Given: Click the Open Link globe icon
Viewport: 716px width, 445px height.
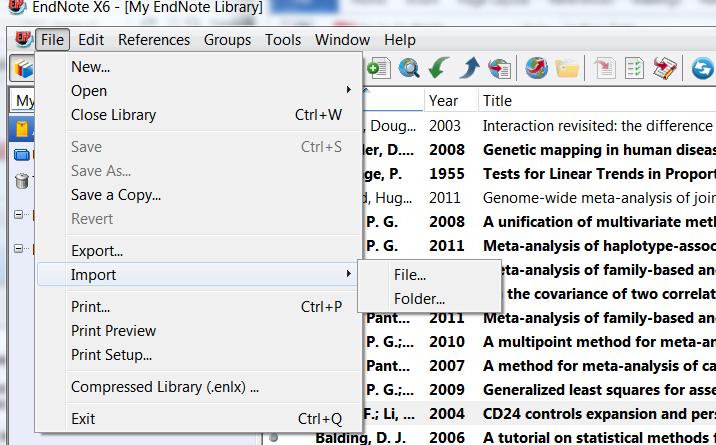Looking at the screenshot, I should pyautogui.click(x=537, y=69).
